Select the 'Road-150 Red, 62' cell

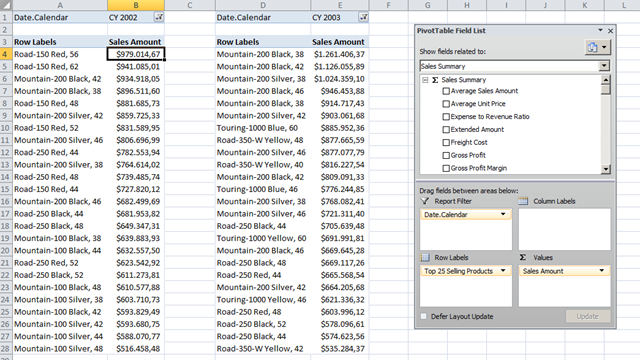60,66
